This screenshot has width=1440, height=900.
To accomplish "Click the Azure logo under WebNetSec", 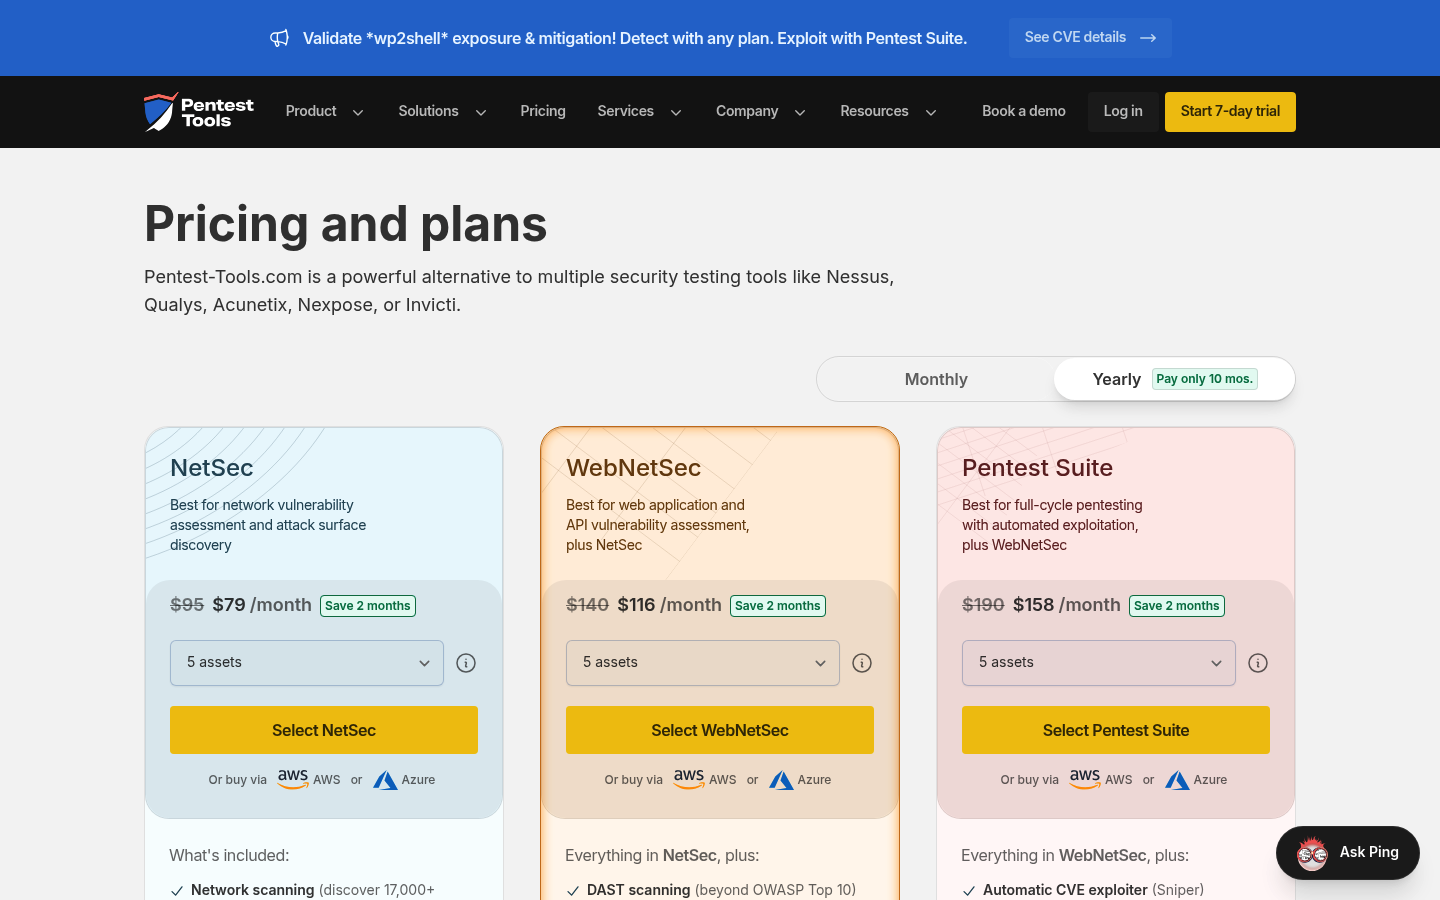I will (x=781, y=780).
